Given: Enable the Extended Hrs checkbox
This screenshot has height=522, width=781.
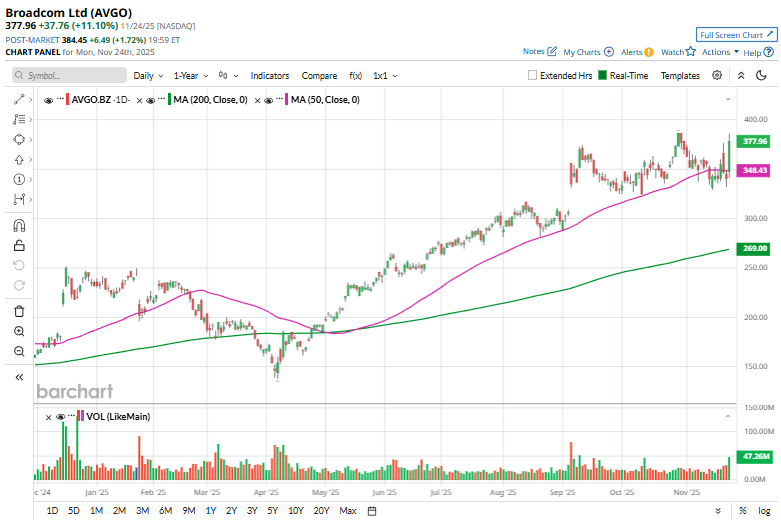Looking at the screenshot, I should [533, 75].
